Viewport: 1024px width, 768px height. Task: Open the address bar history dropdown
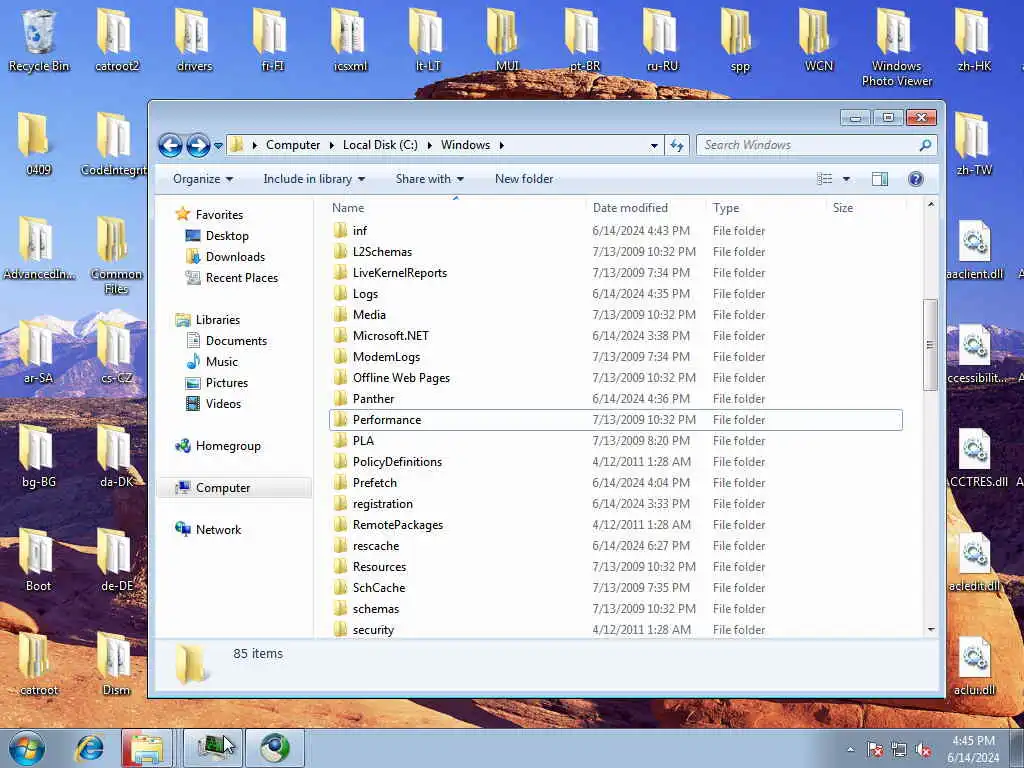coord(654,146)
